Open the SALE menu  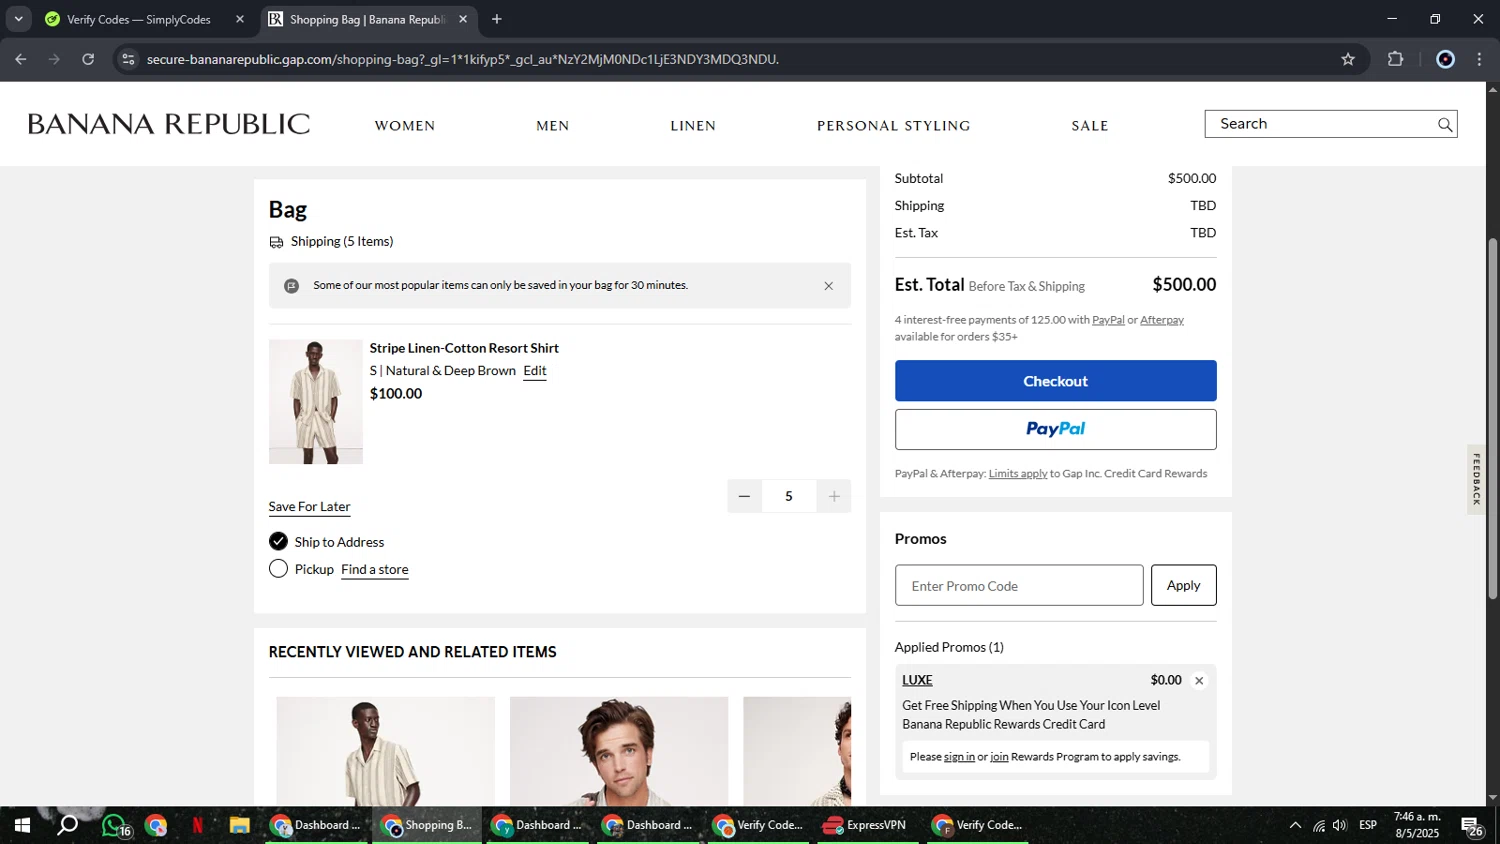click(1090, 126)
